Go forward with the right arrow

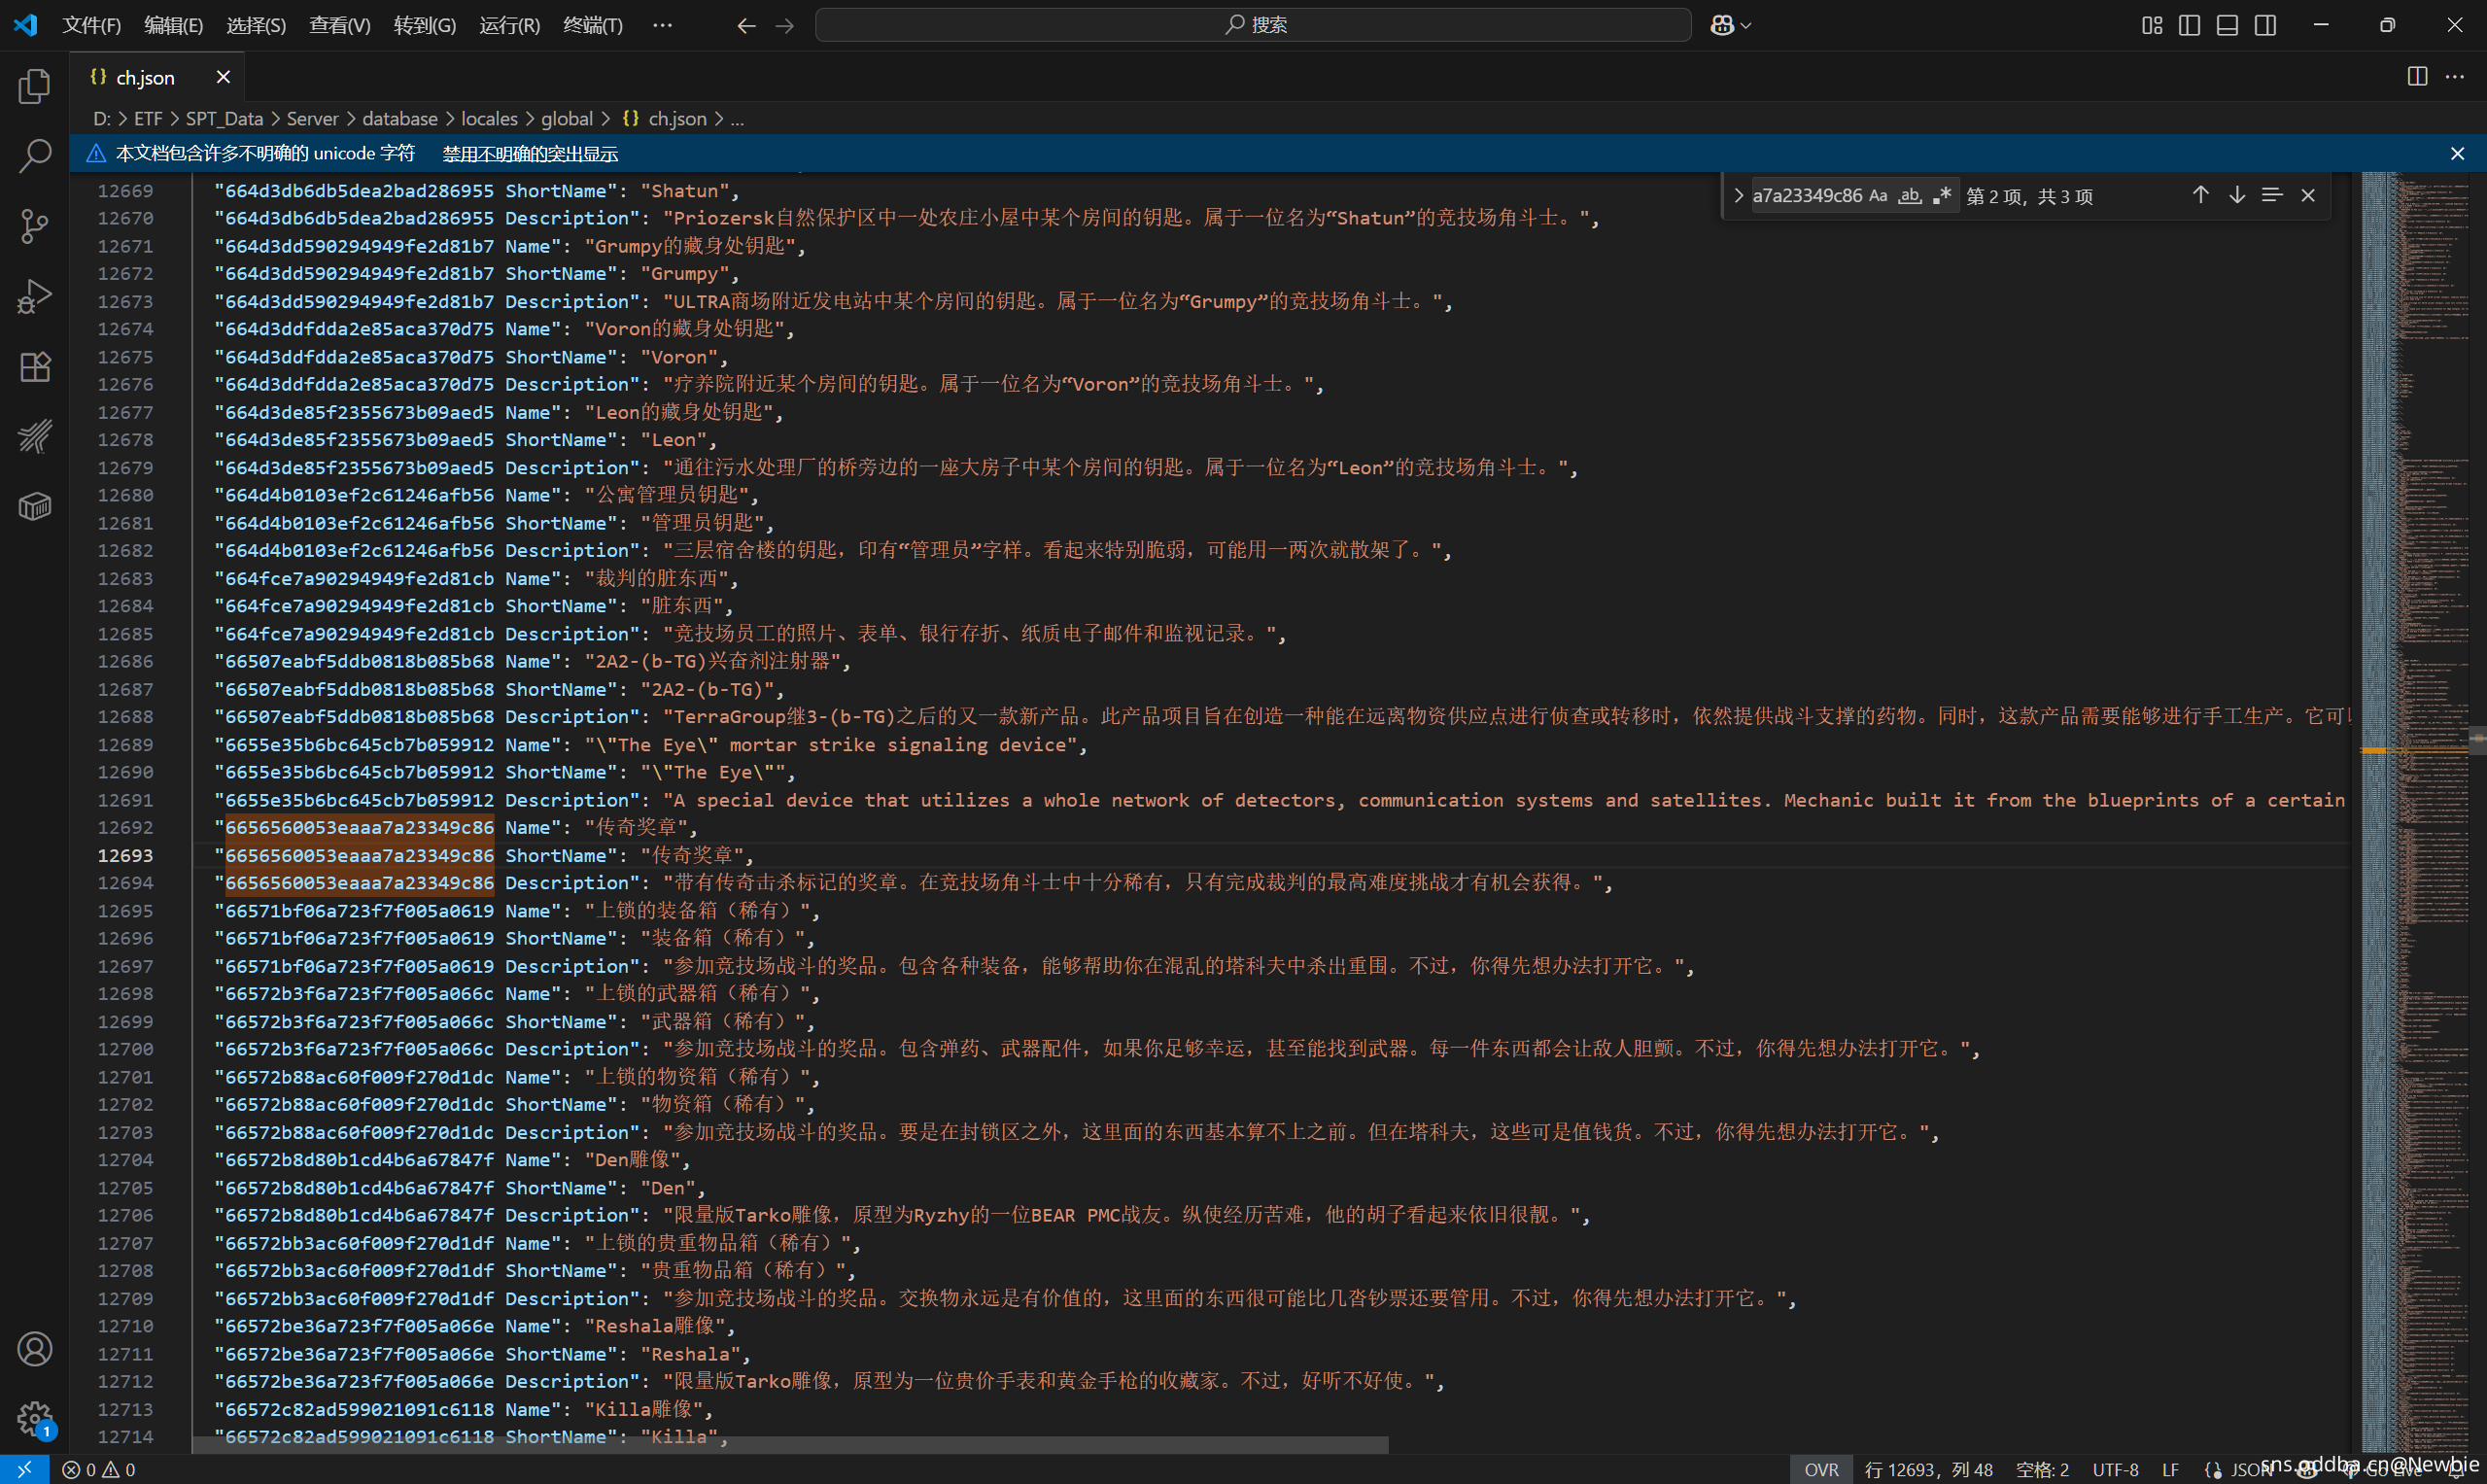(785, 25)
